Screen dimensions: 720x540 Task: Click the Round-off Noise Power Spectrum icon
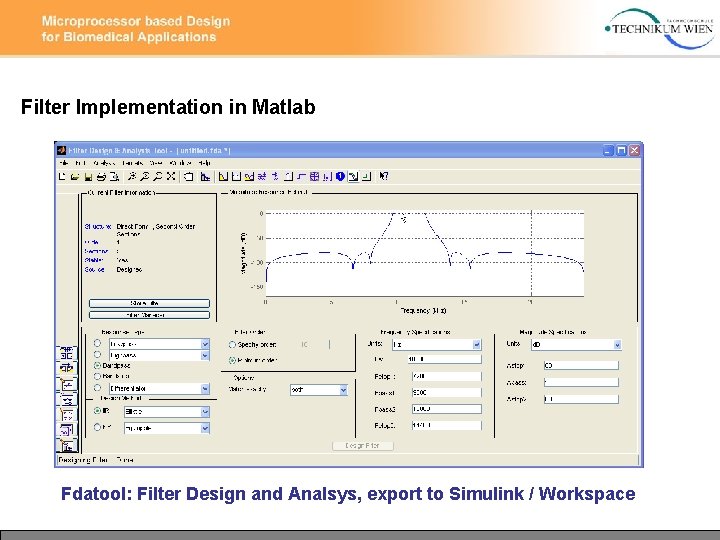coord(366,176)
